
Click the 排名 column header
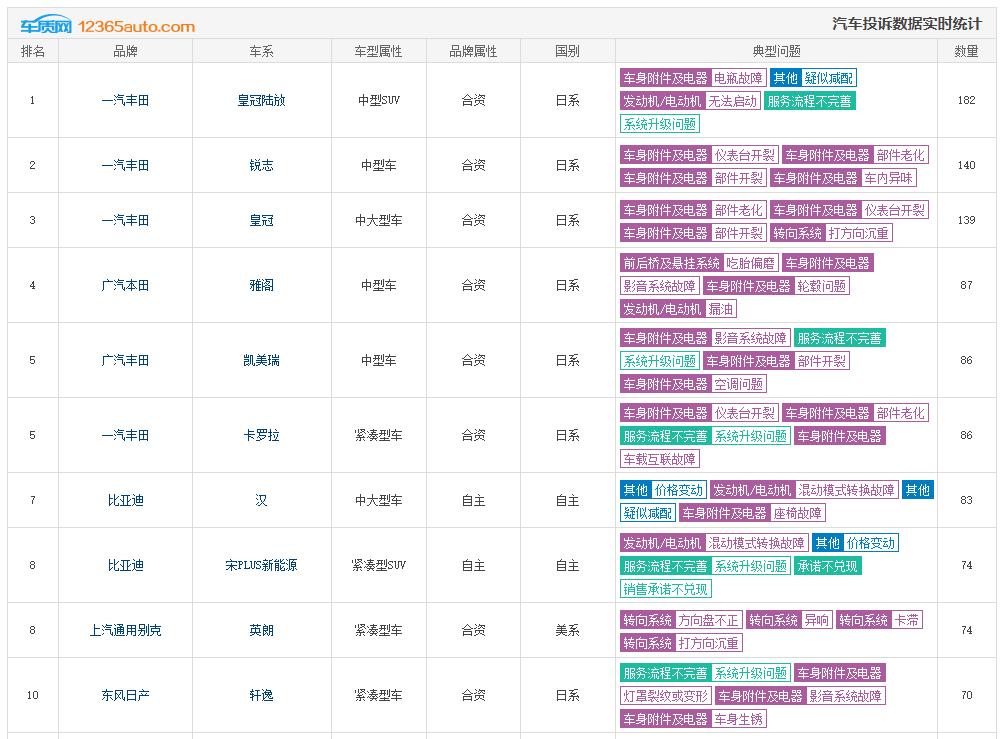pos(33,51)
